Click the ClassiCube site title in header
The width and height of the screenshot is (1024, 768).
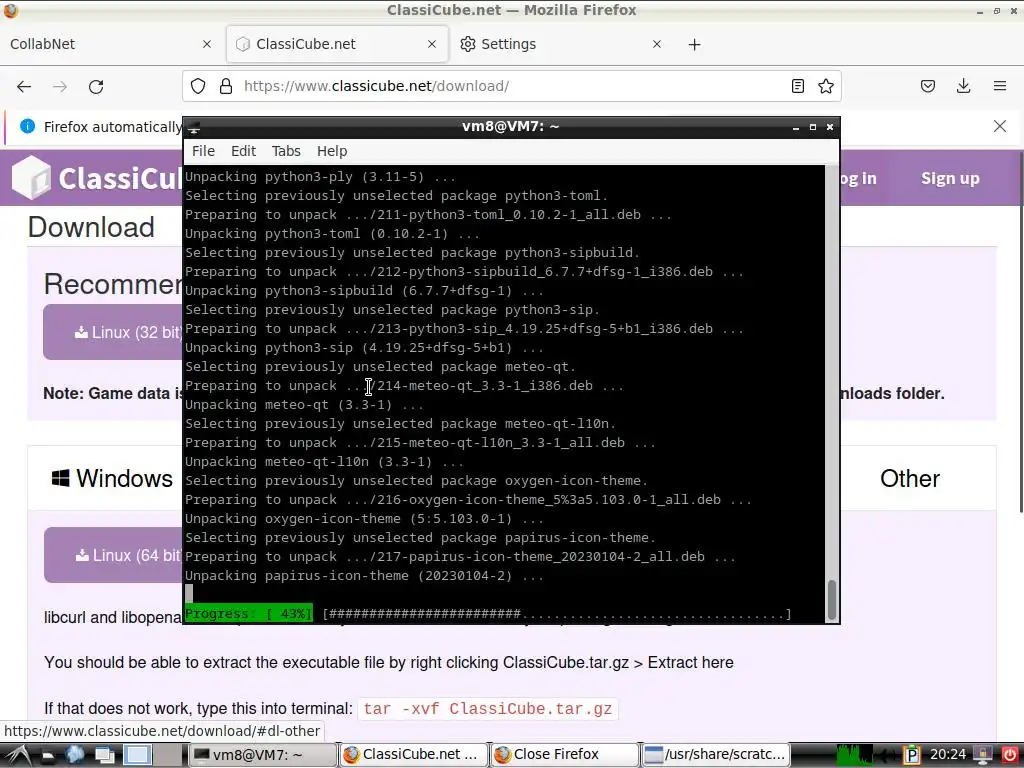120,178
